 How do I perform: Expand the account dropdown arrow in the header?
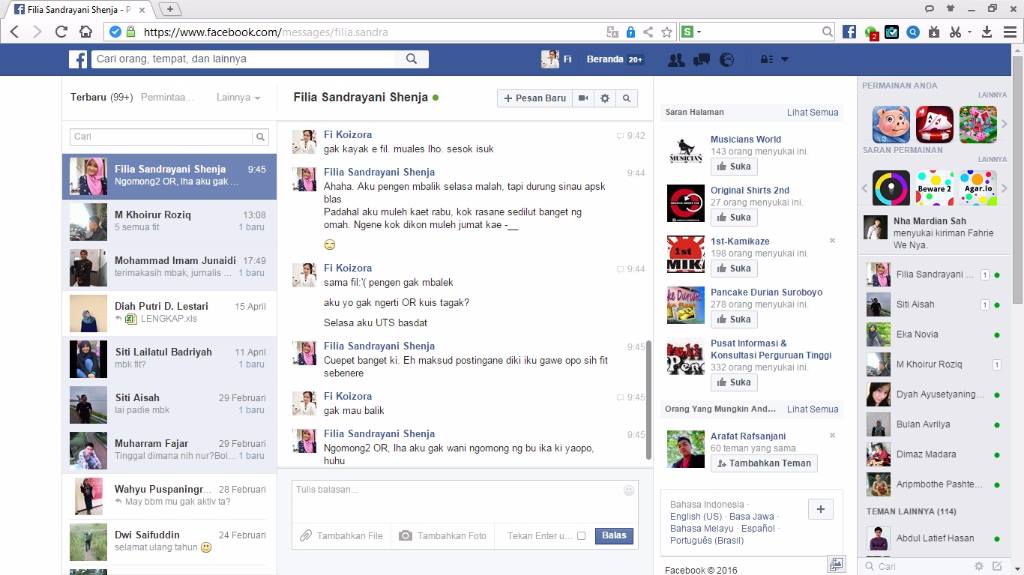(x=785, y=59)
